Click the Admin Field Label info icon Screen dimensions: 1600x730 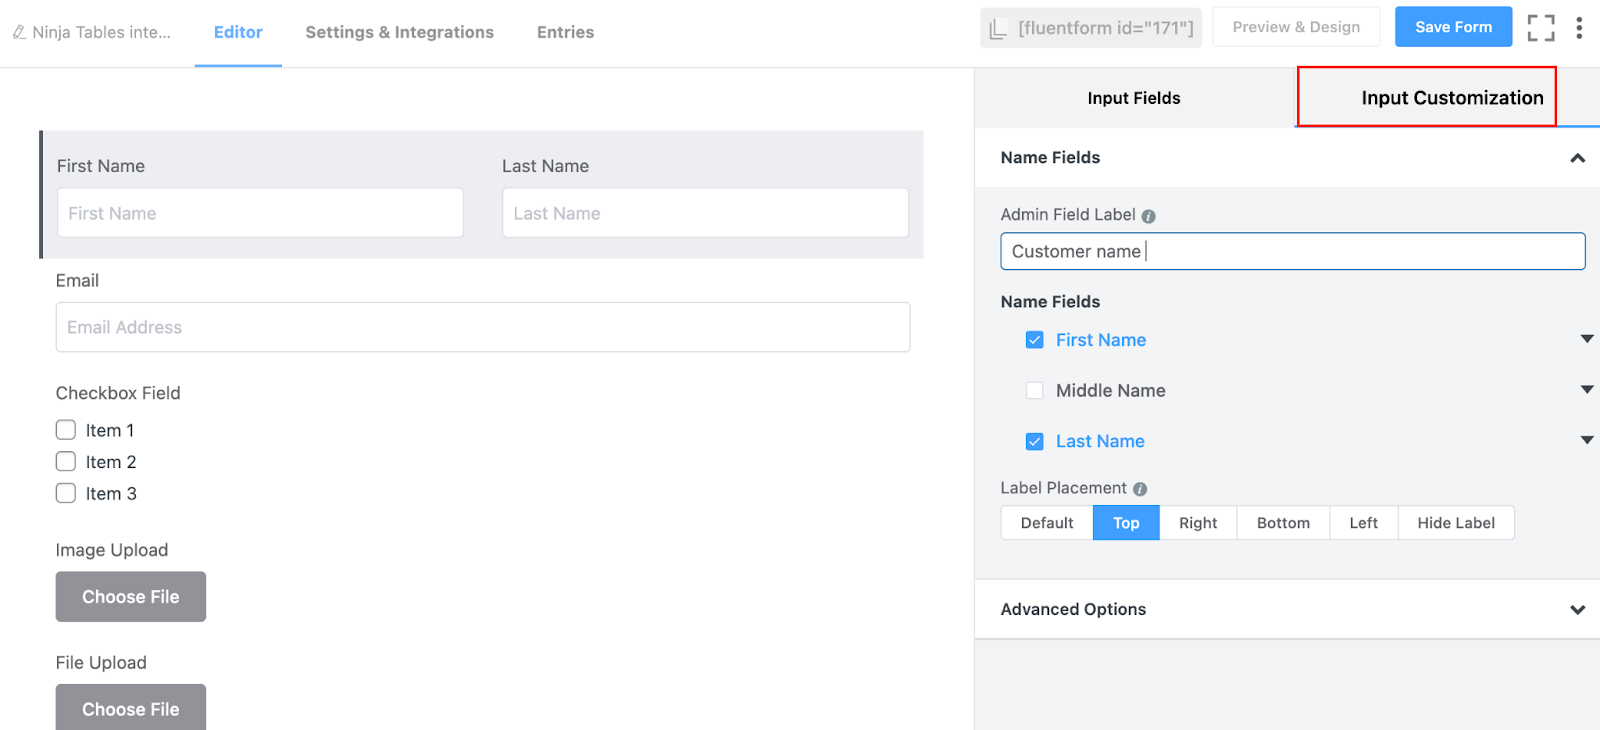1148,216
